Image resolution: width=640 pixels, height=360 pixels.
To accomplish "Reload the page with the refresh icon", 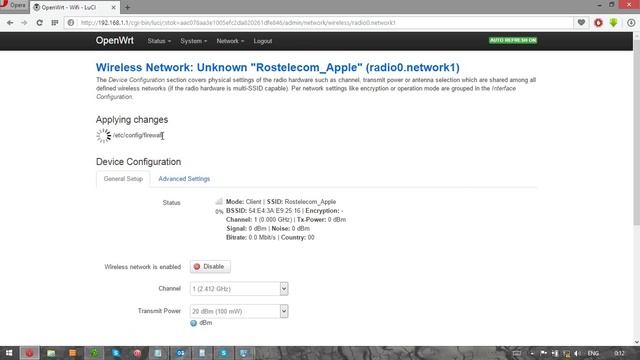I will click(x=39, y=23).
